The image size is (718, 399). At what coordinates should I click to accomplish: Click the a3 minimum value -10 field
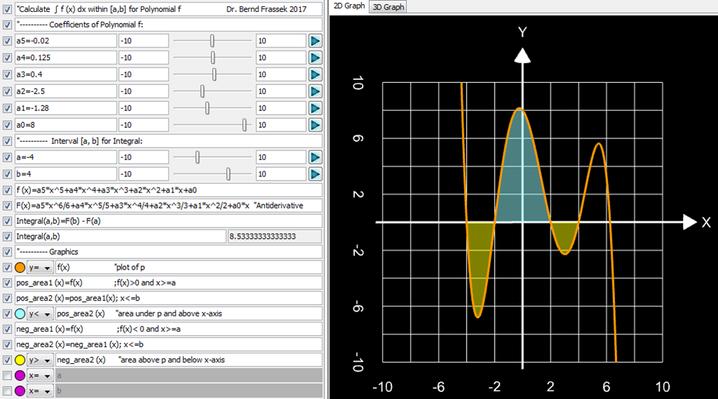coord(143,74)
